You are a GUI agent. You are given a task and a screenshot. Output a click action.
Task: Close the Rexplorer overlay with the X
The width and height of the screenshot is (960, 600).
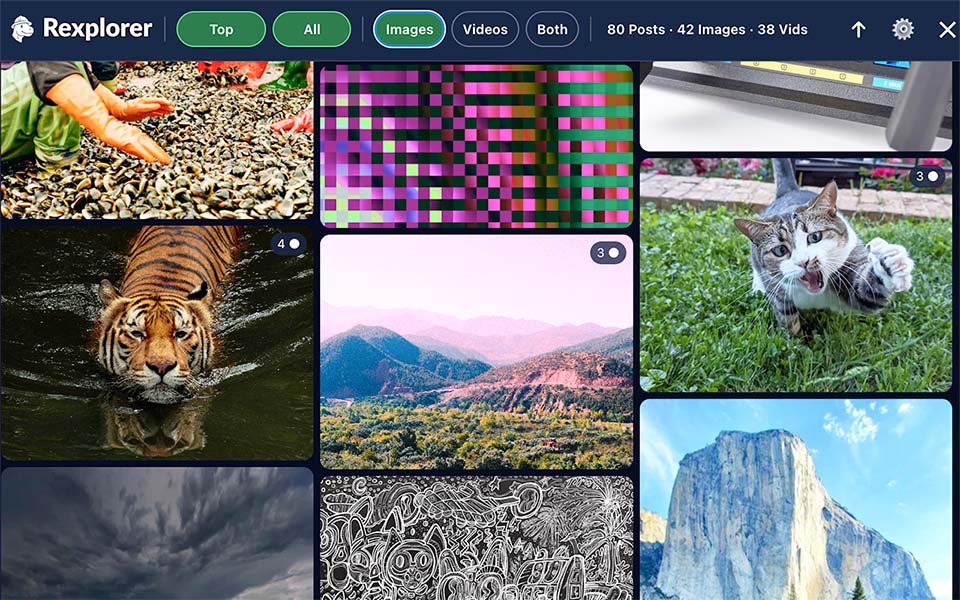coord(946,29)
